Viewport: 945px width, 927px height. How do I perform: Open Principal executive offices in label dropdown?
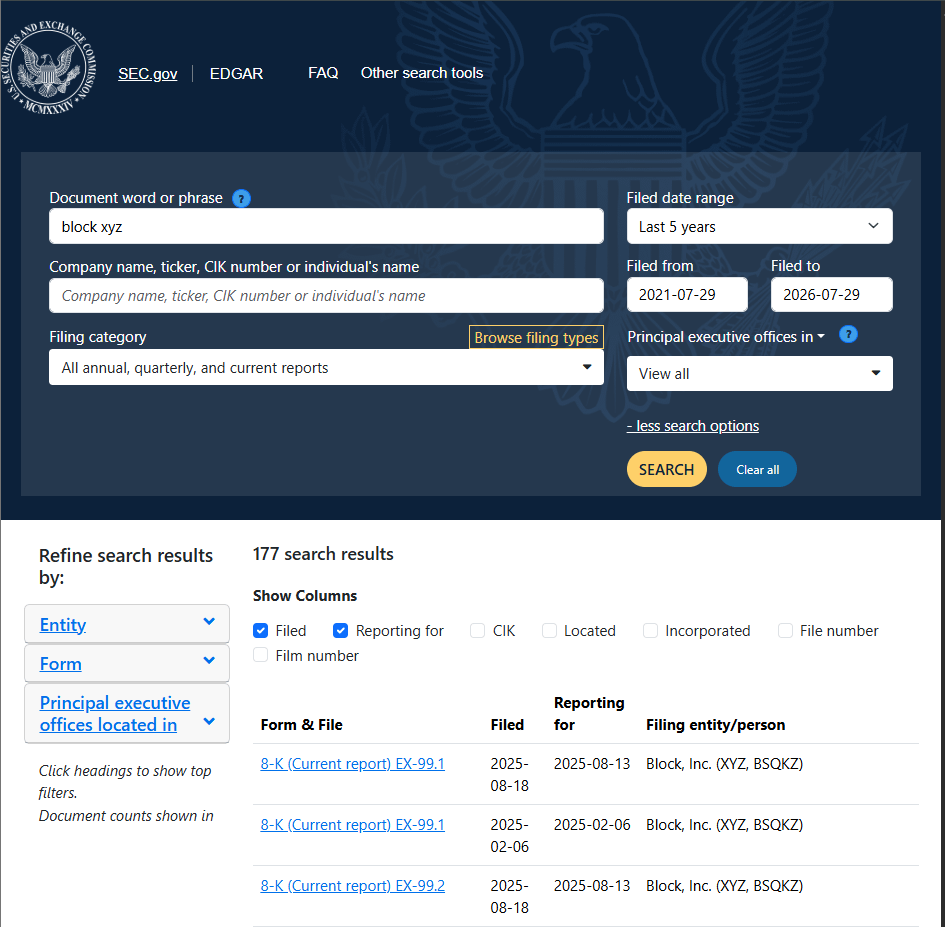726,337
